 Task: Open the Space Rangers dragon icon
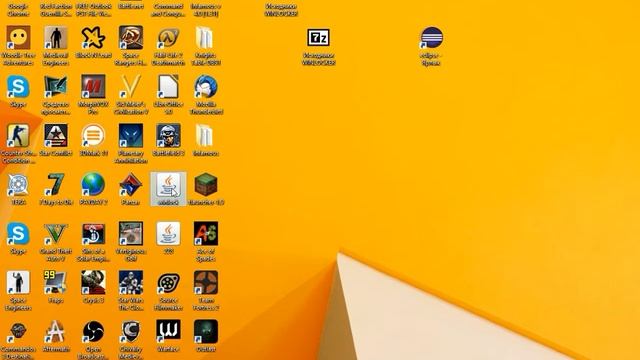point(131,38)
